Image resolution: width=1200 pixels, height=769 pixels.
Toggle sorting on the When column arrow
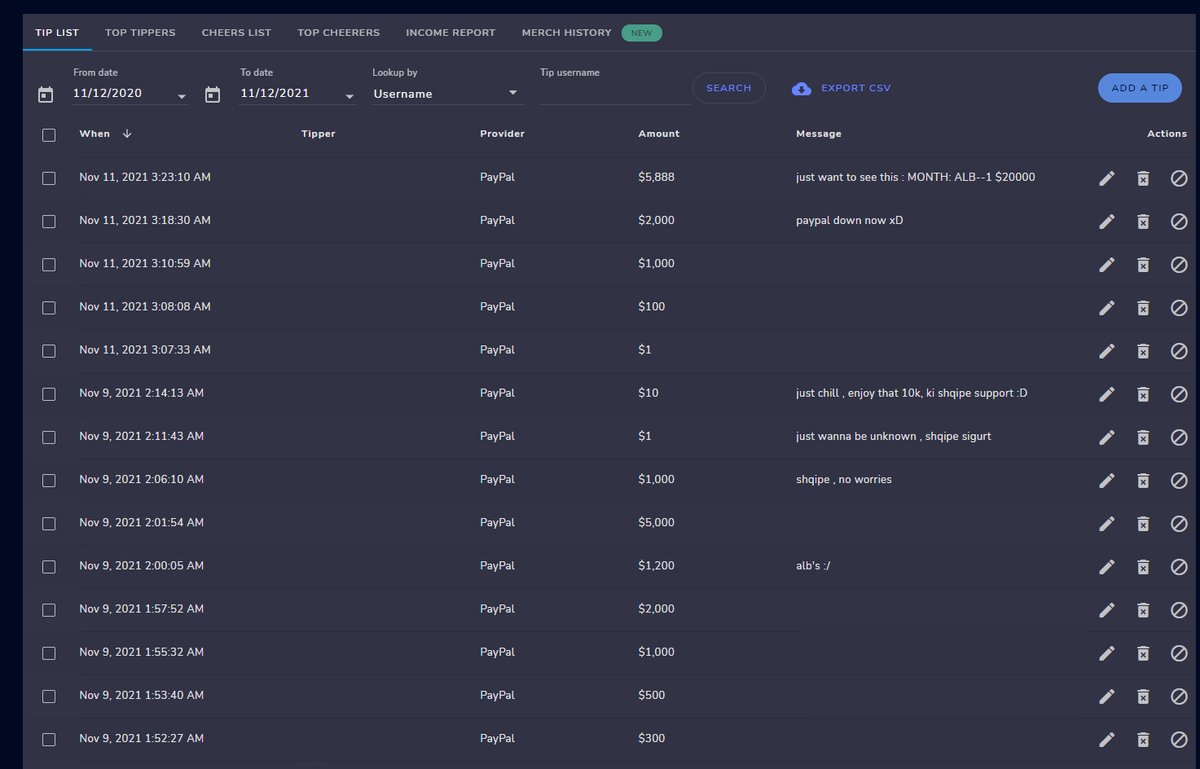126,133
